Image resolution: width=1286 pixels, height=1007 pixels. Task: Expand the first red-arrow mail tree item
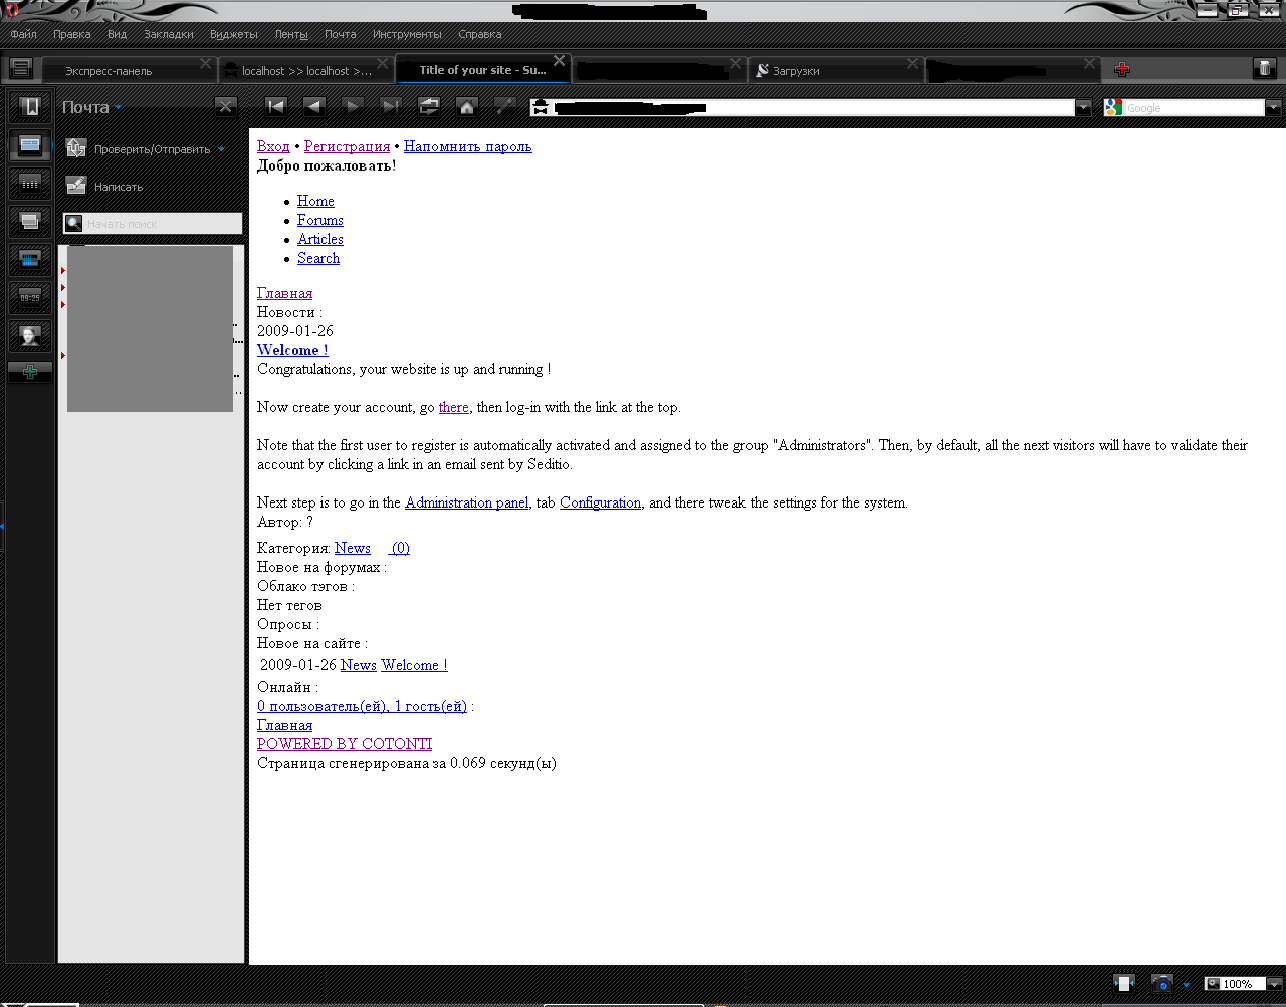63,271
